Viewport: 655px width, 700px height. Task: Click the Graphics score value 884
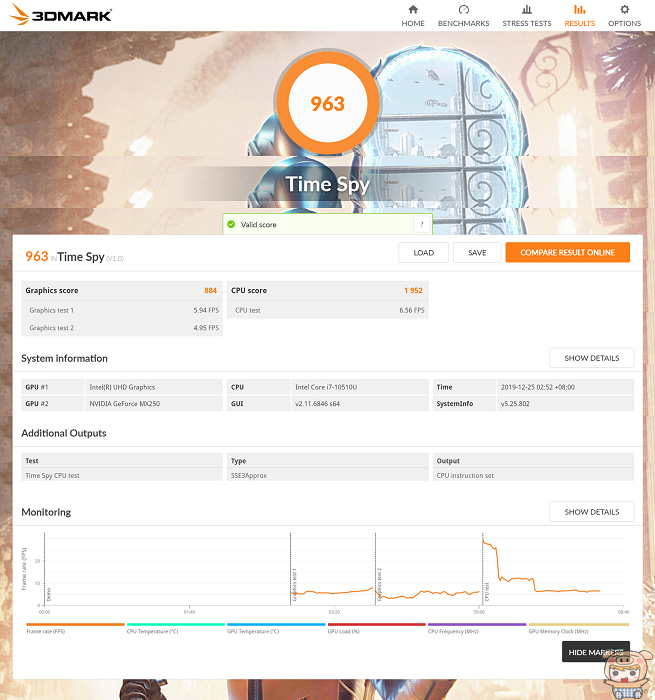click(210, 290)
